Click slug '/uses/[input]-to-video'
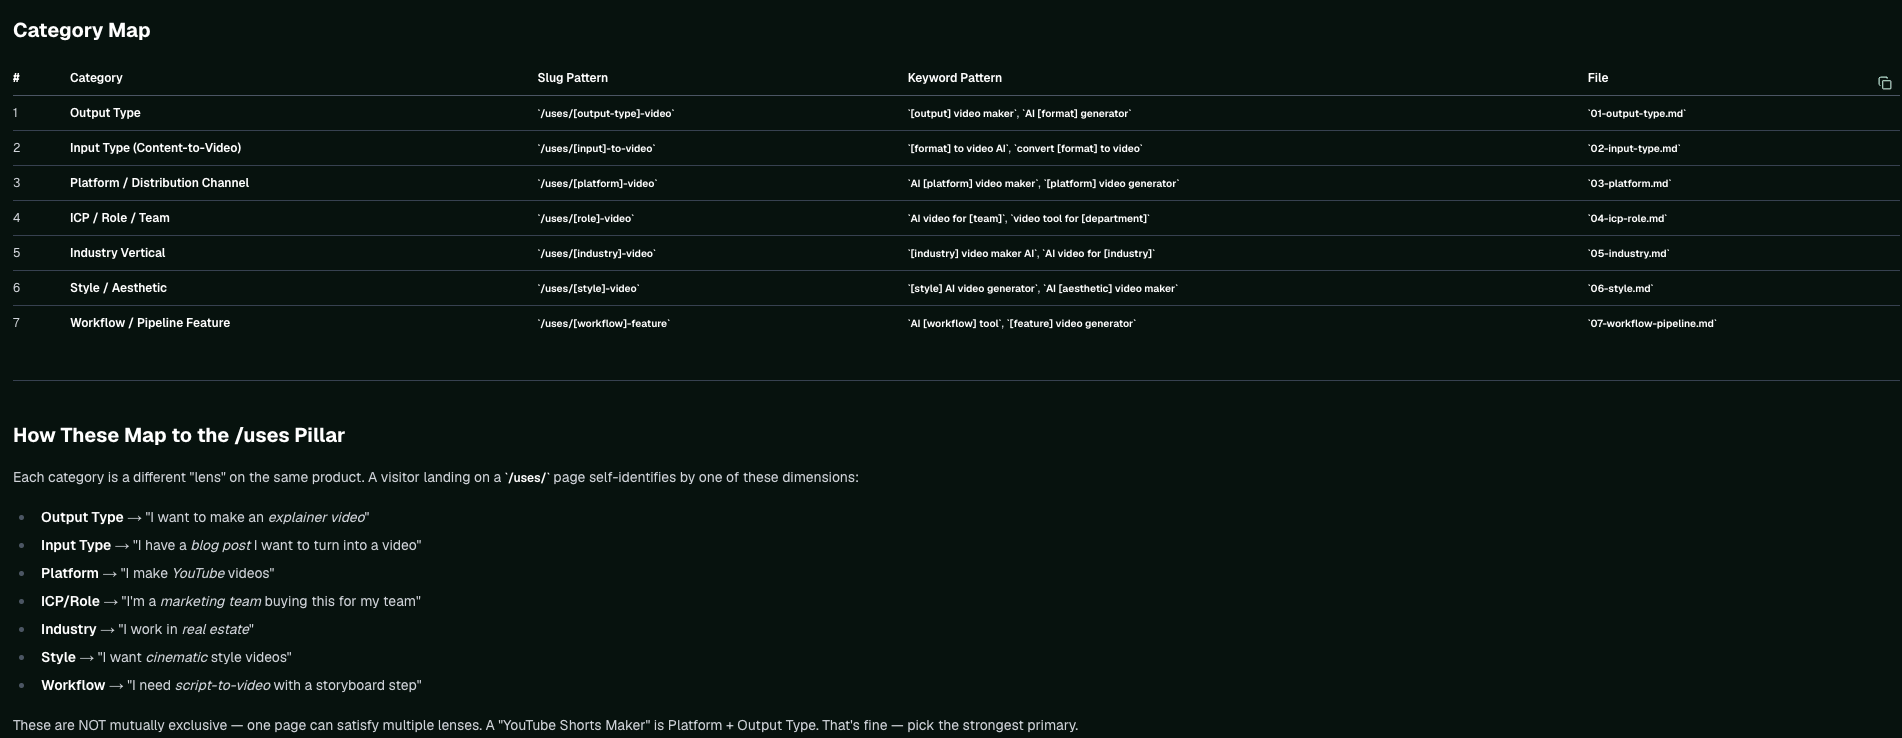The width and height of the screenshot is (1902, 738). click(596, 149)
